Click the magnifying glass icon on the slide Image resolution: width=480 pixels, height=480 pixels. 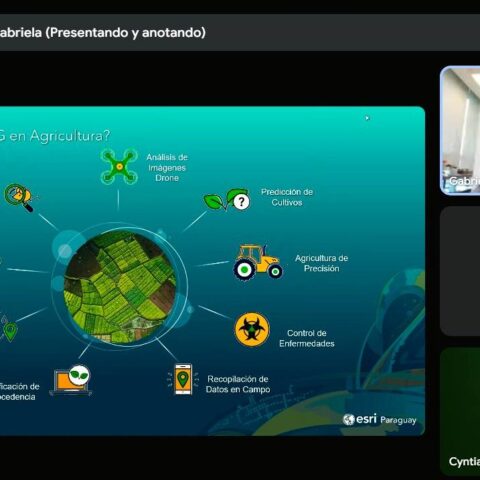(19, 197)
